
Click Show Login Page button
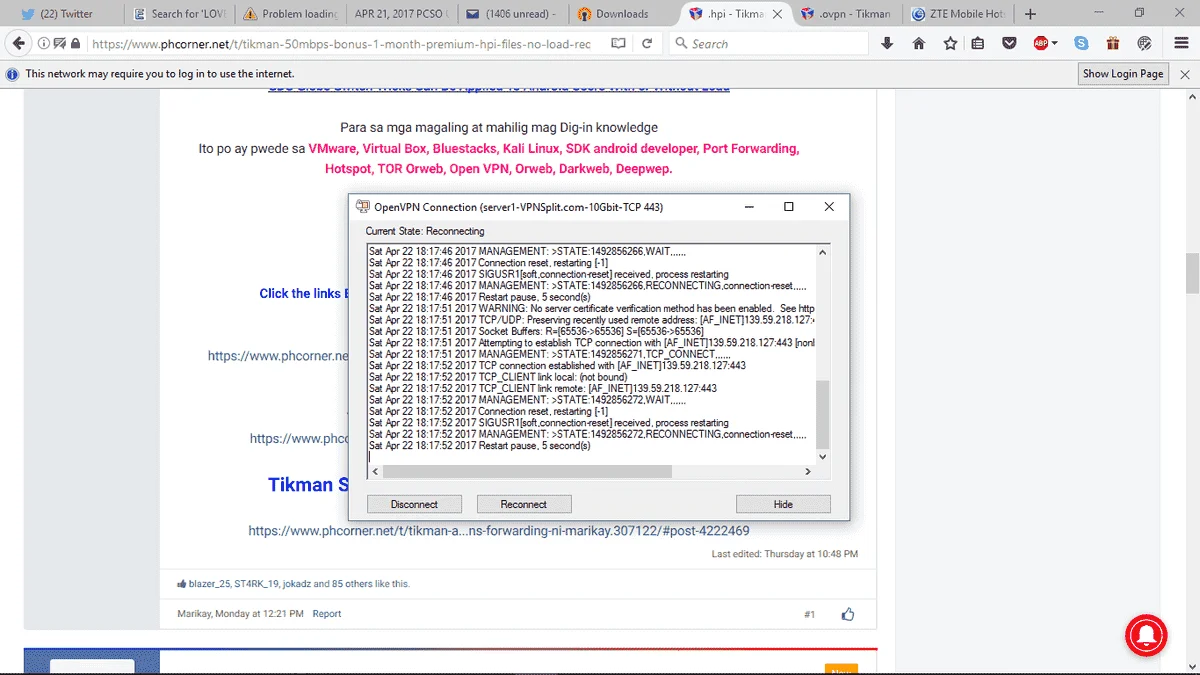click(1123, 74)
